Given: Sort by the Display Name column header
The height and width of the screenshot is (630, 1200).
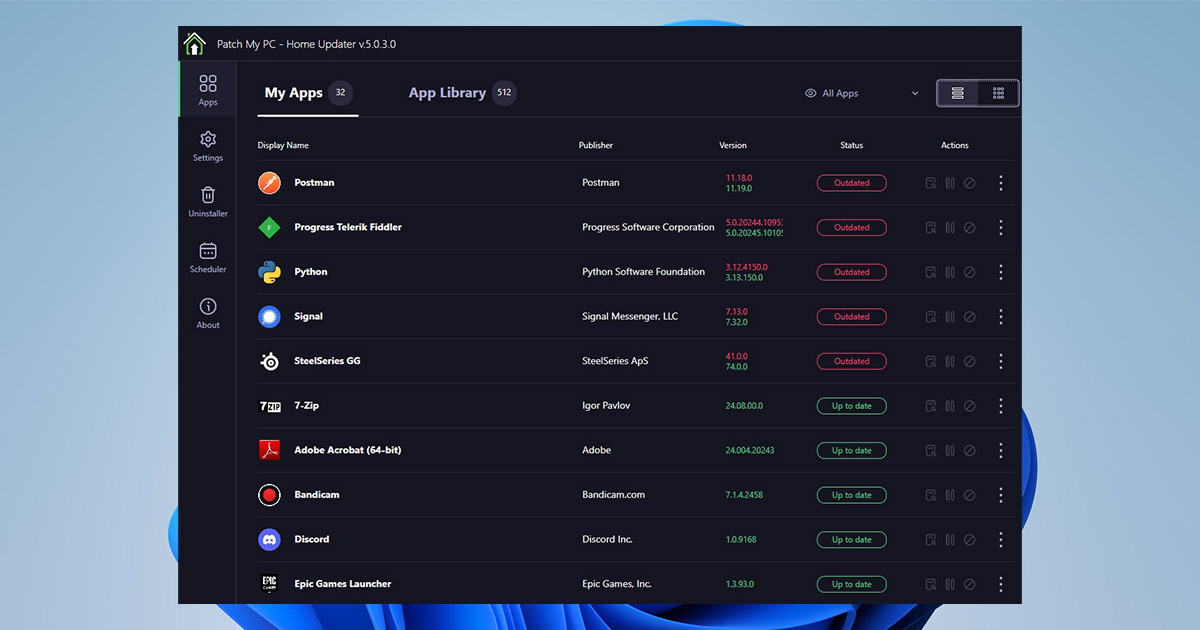Looking at the screenshot, I should tap(283, 145).
